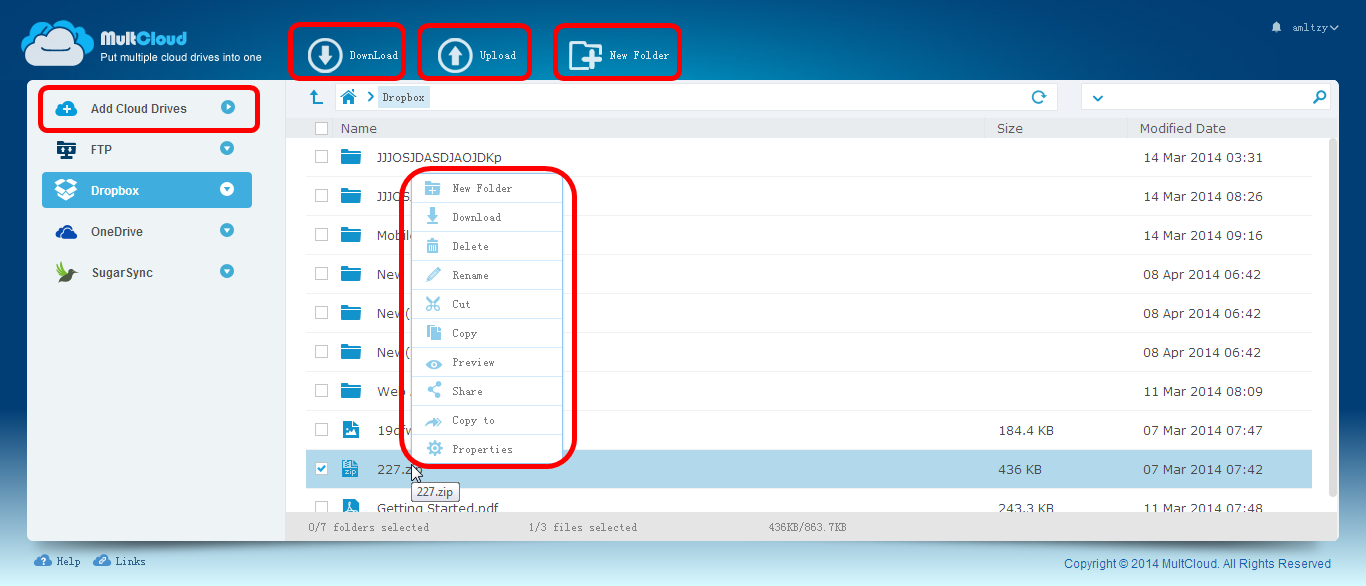Screen dimensions: 1366x586
Task: Click the MultCloud cloud logo
Action: pos(58,44)
